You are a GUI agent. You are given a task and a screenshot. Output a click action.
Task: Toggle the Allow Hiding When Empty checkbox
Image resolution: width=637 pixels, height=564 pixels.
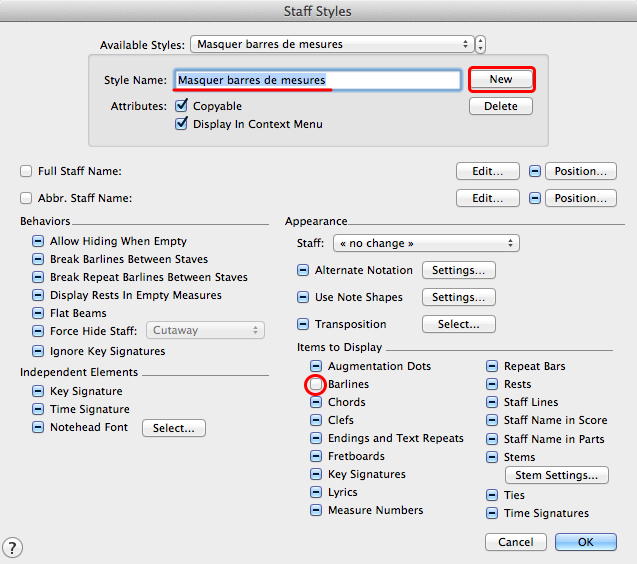(x=38, y=241)
